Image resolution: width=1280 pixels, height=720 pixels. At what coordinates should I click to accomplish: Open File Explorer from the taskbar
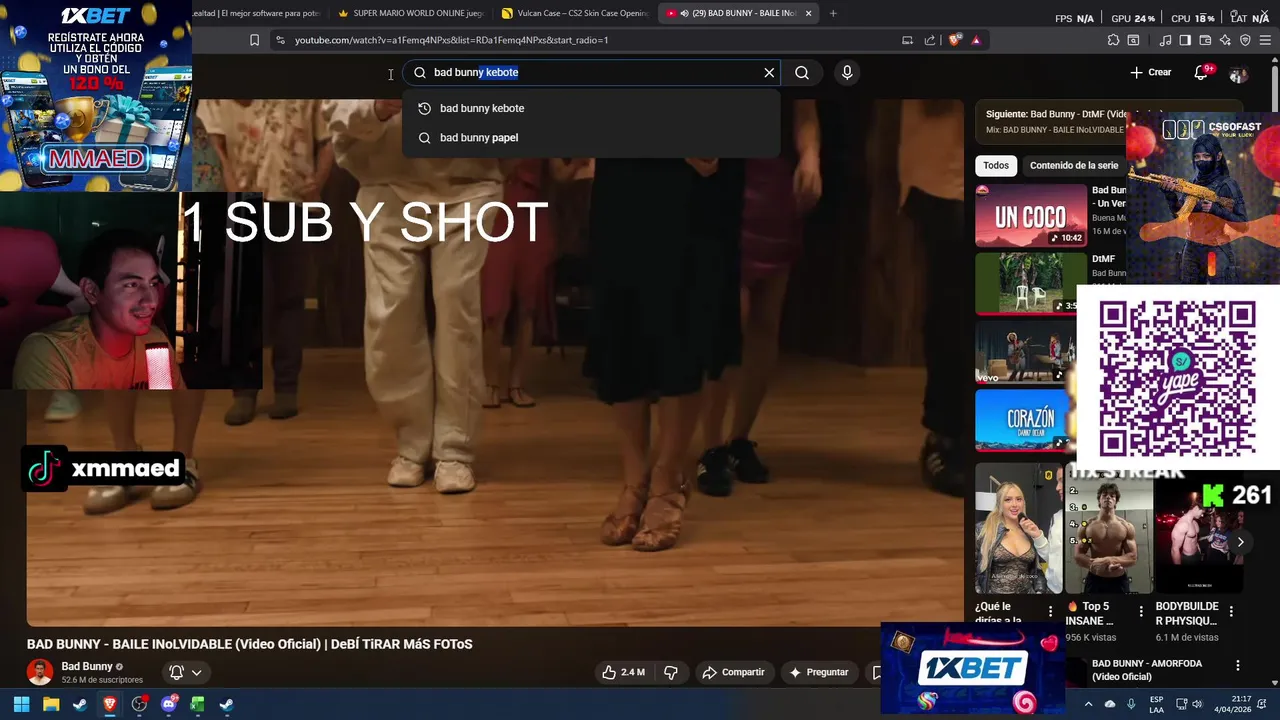coord(51,704)
